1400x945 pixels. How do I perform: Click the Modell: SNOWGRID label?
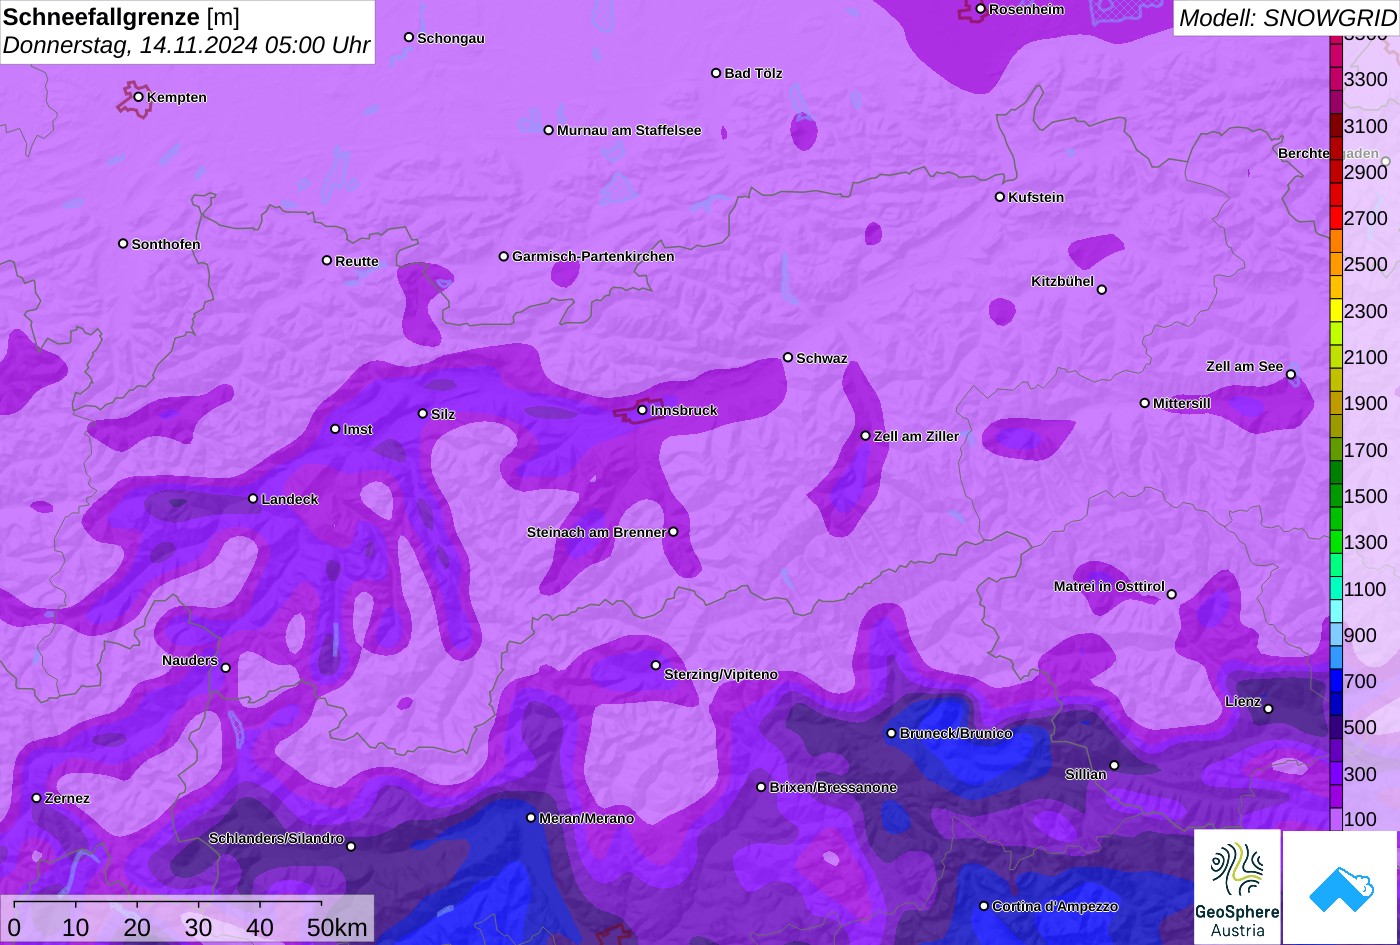coord(1286,18)
